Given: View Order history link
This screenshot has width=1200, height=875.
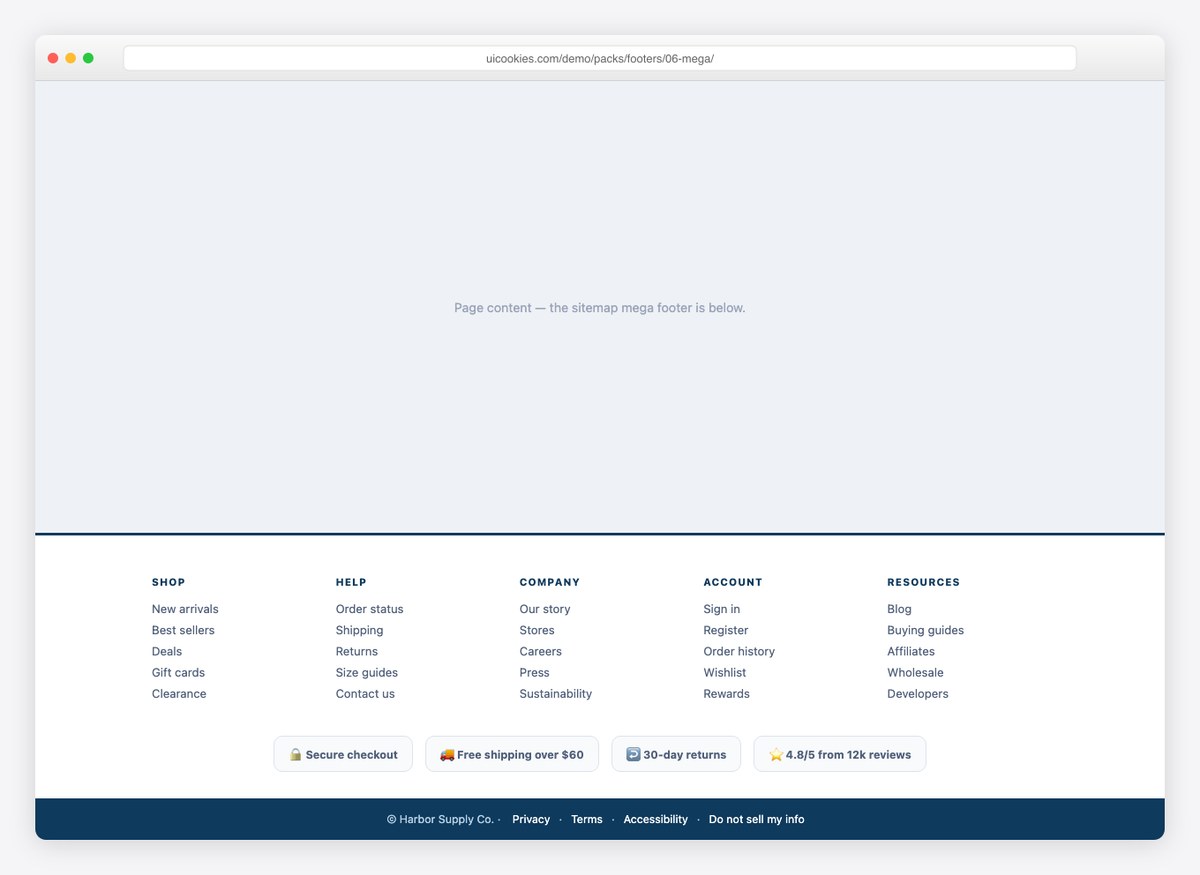Looking at the screenshot, I should point(739,651).
